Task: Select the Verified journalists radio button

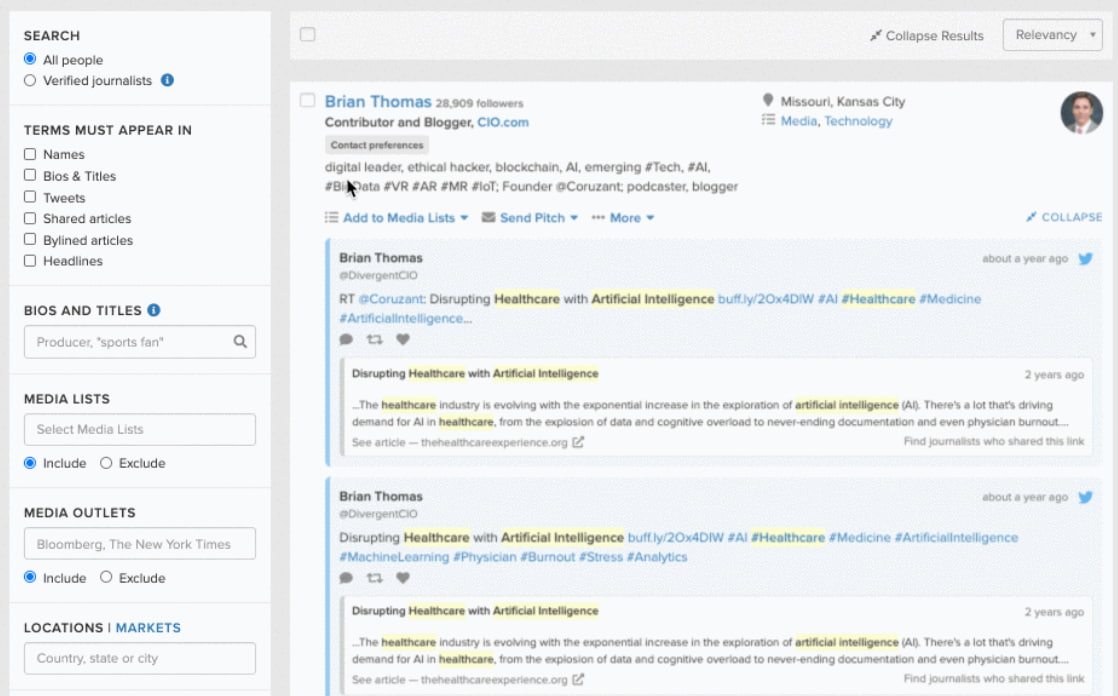Action: click(x=28, y=81)
